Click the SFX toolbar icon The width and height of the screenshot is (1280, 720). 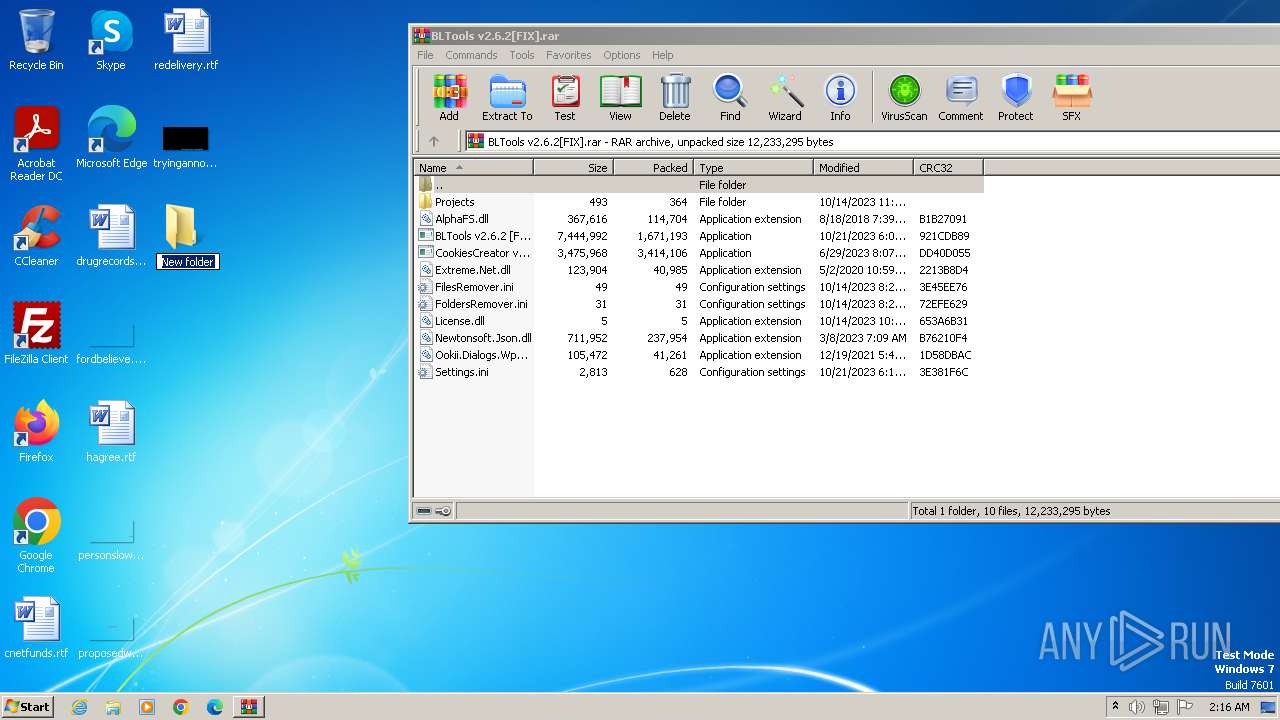[1071, 98]
